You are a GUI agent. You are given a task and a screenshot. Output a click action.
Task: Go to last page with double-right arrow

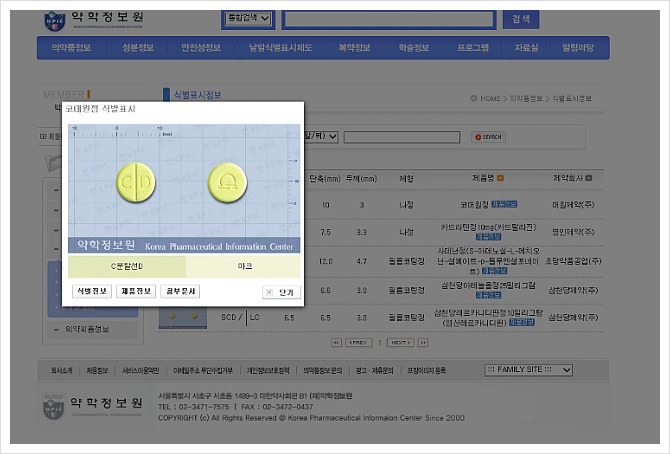(423, 342)
